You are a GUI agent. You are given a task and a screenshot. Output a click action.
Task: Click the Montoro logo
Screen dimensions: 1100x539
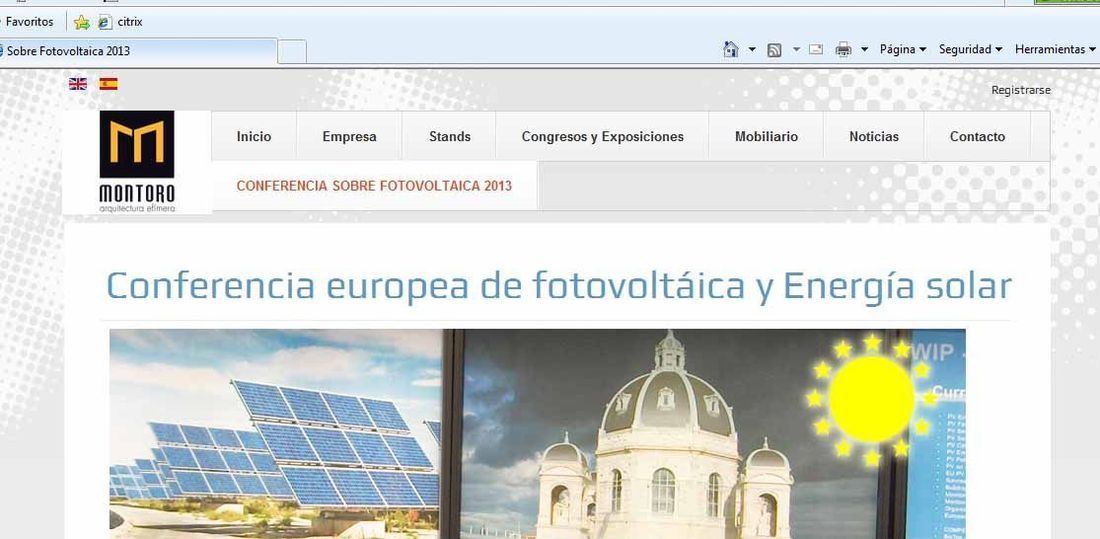click(137, 161)
